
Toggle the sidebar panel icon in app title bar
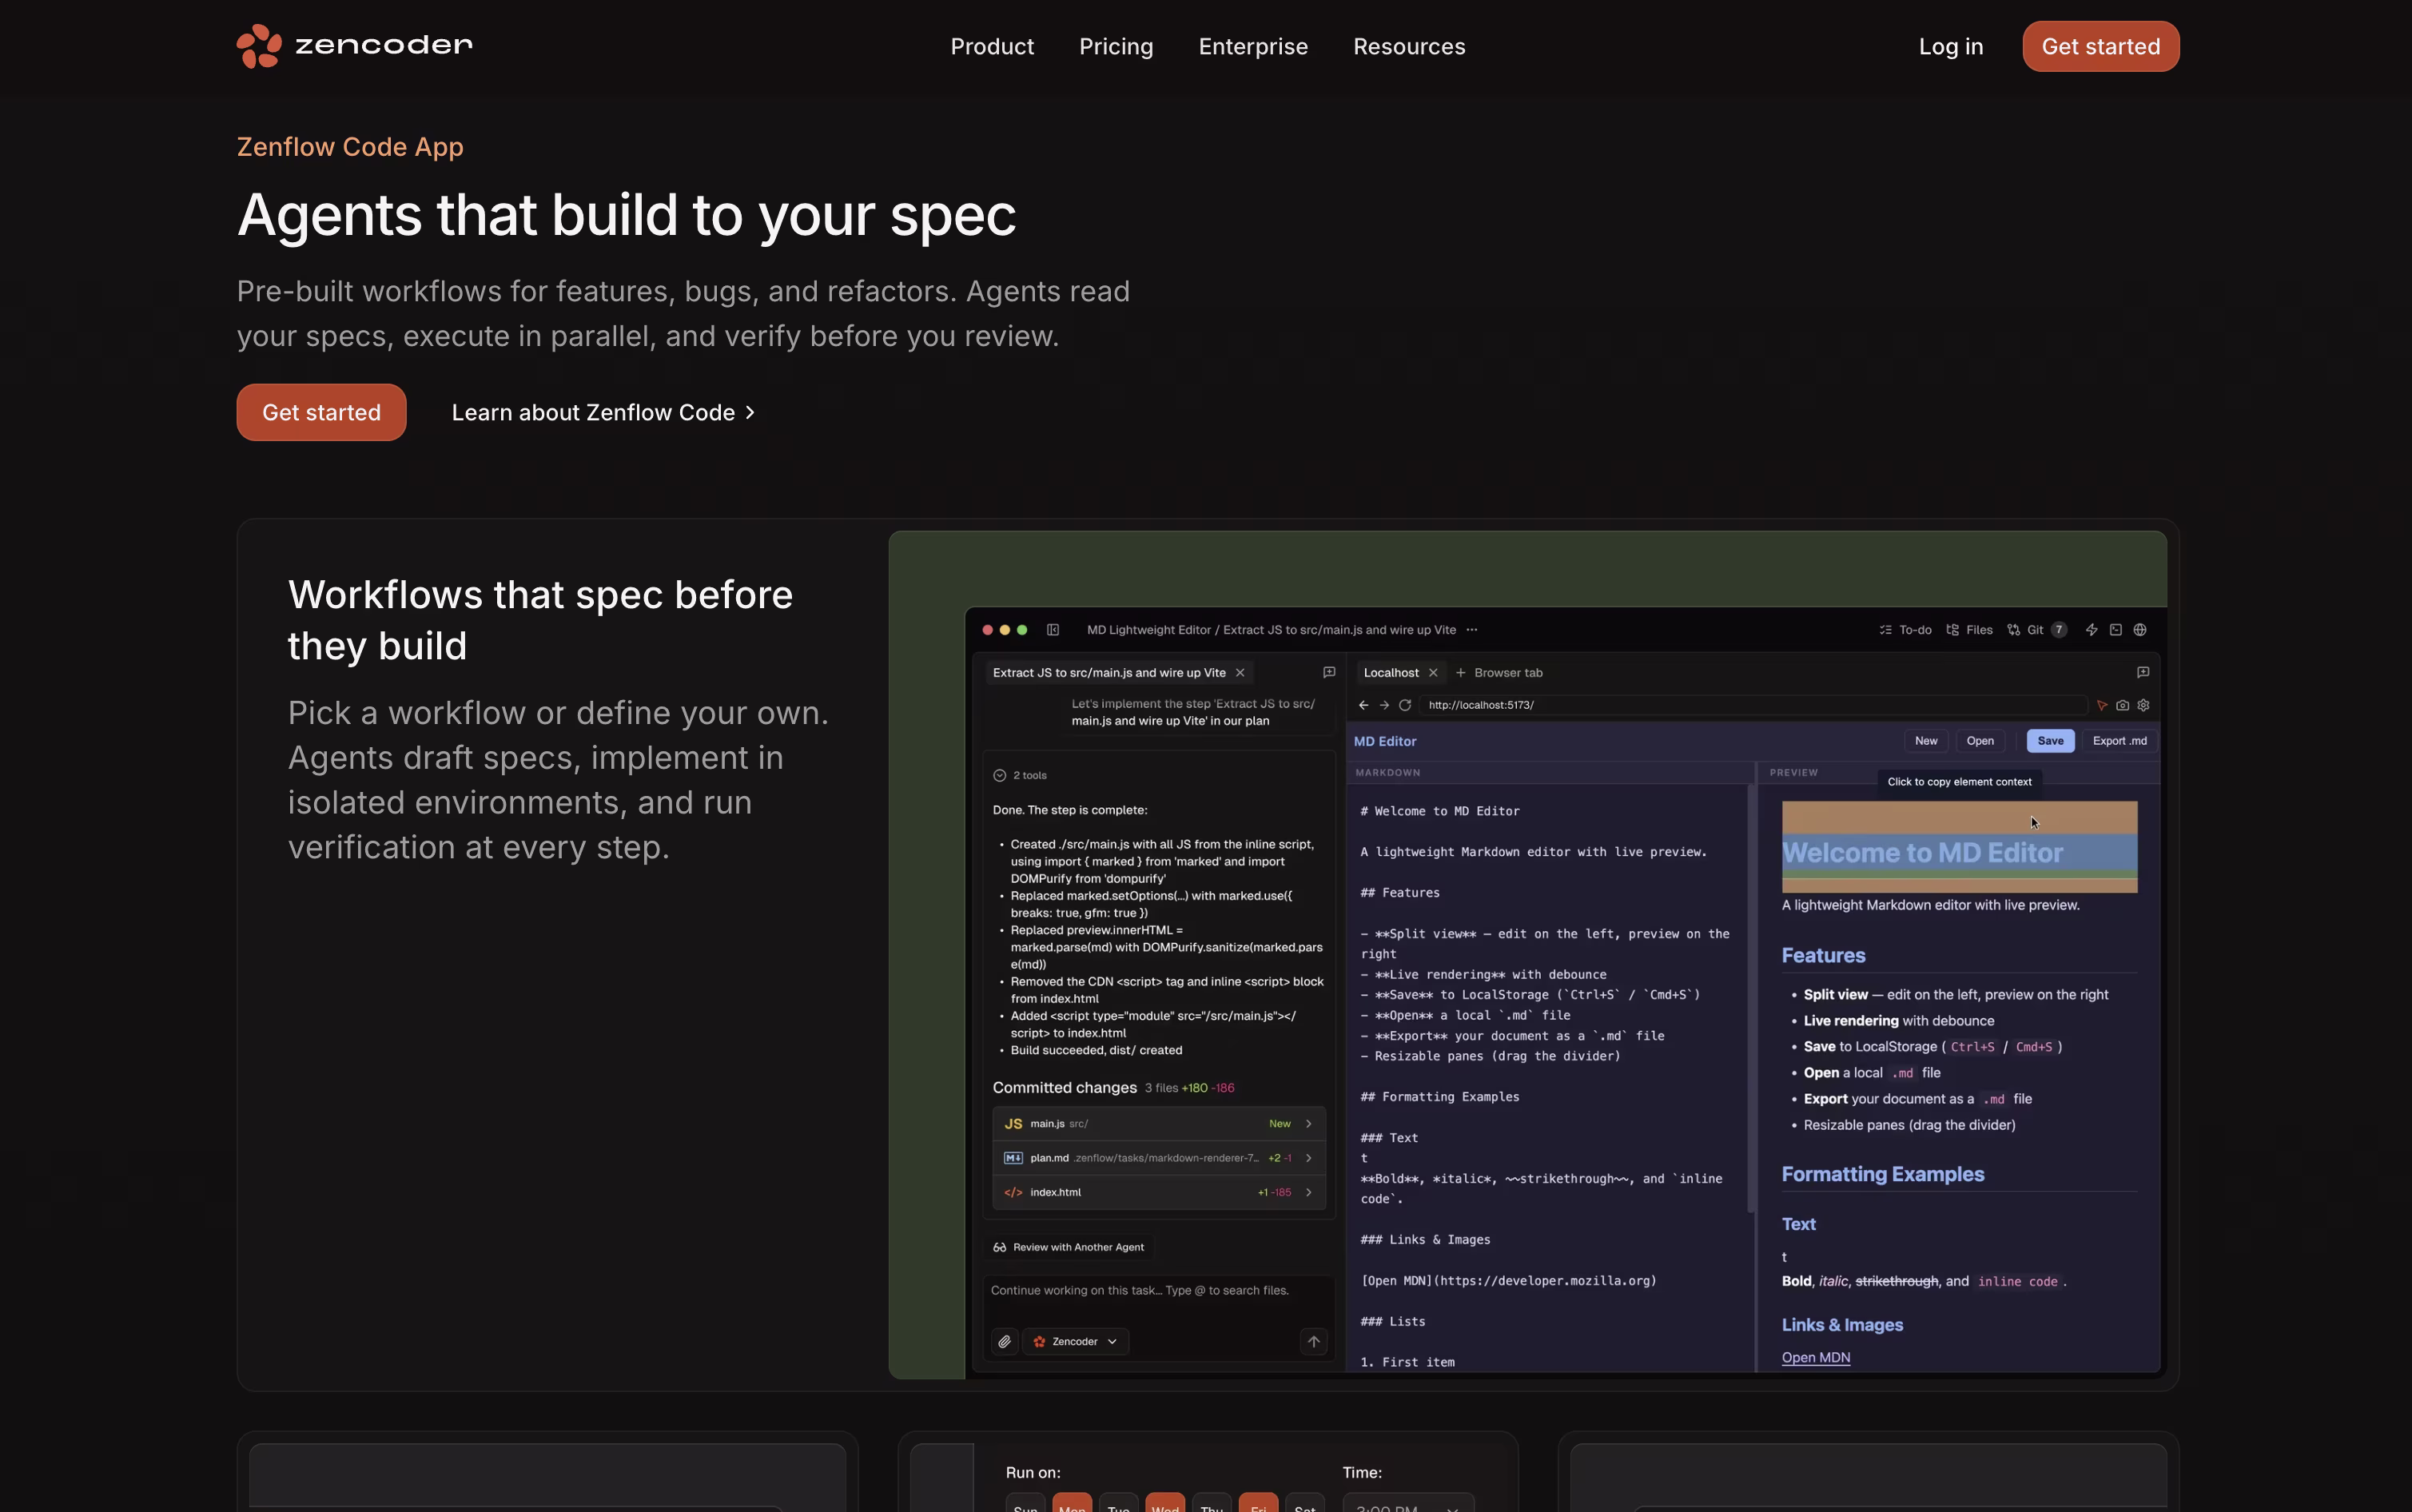(1053, 630)
